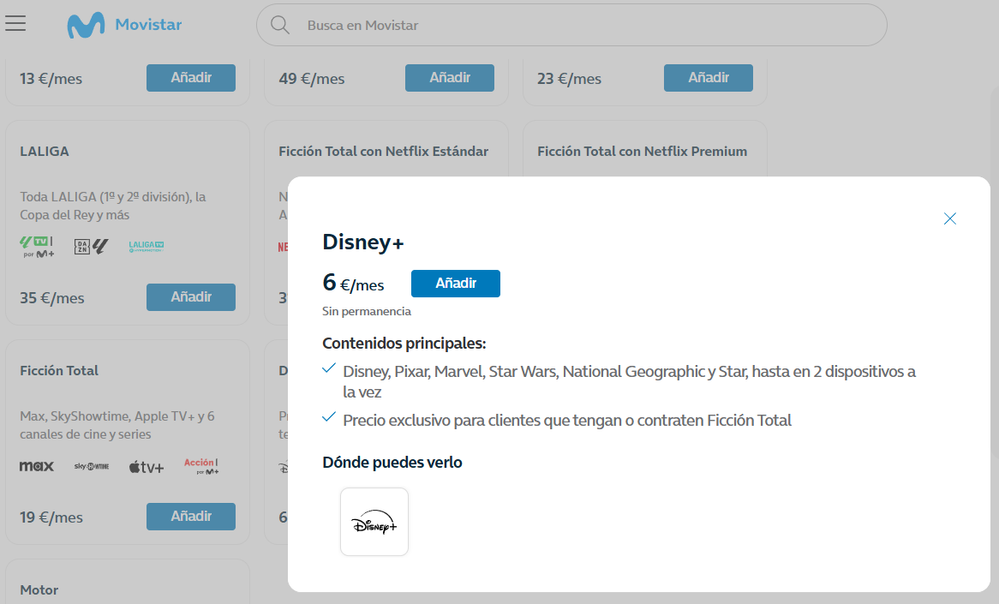Click the M+ TV logo in LALIGA card

[37, 246]
